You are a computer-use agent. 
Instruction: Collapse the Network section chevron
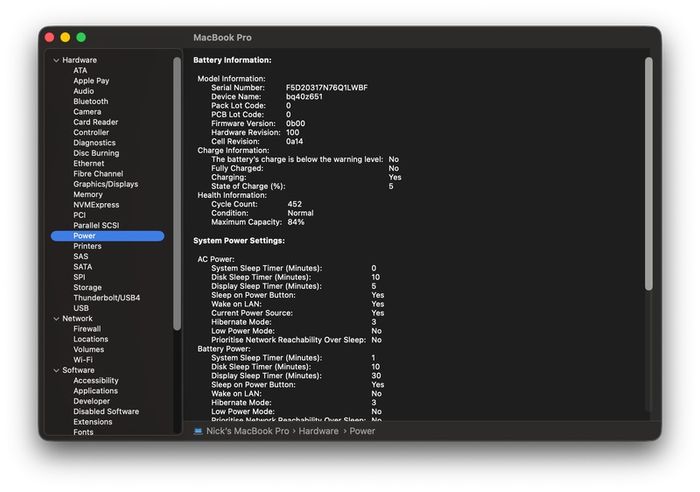[x=56, y=319]
